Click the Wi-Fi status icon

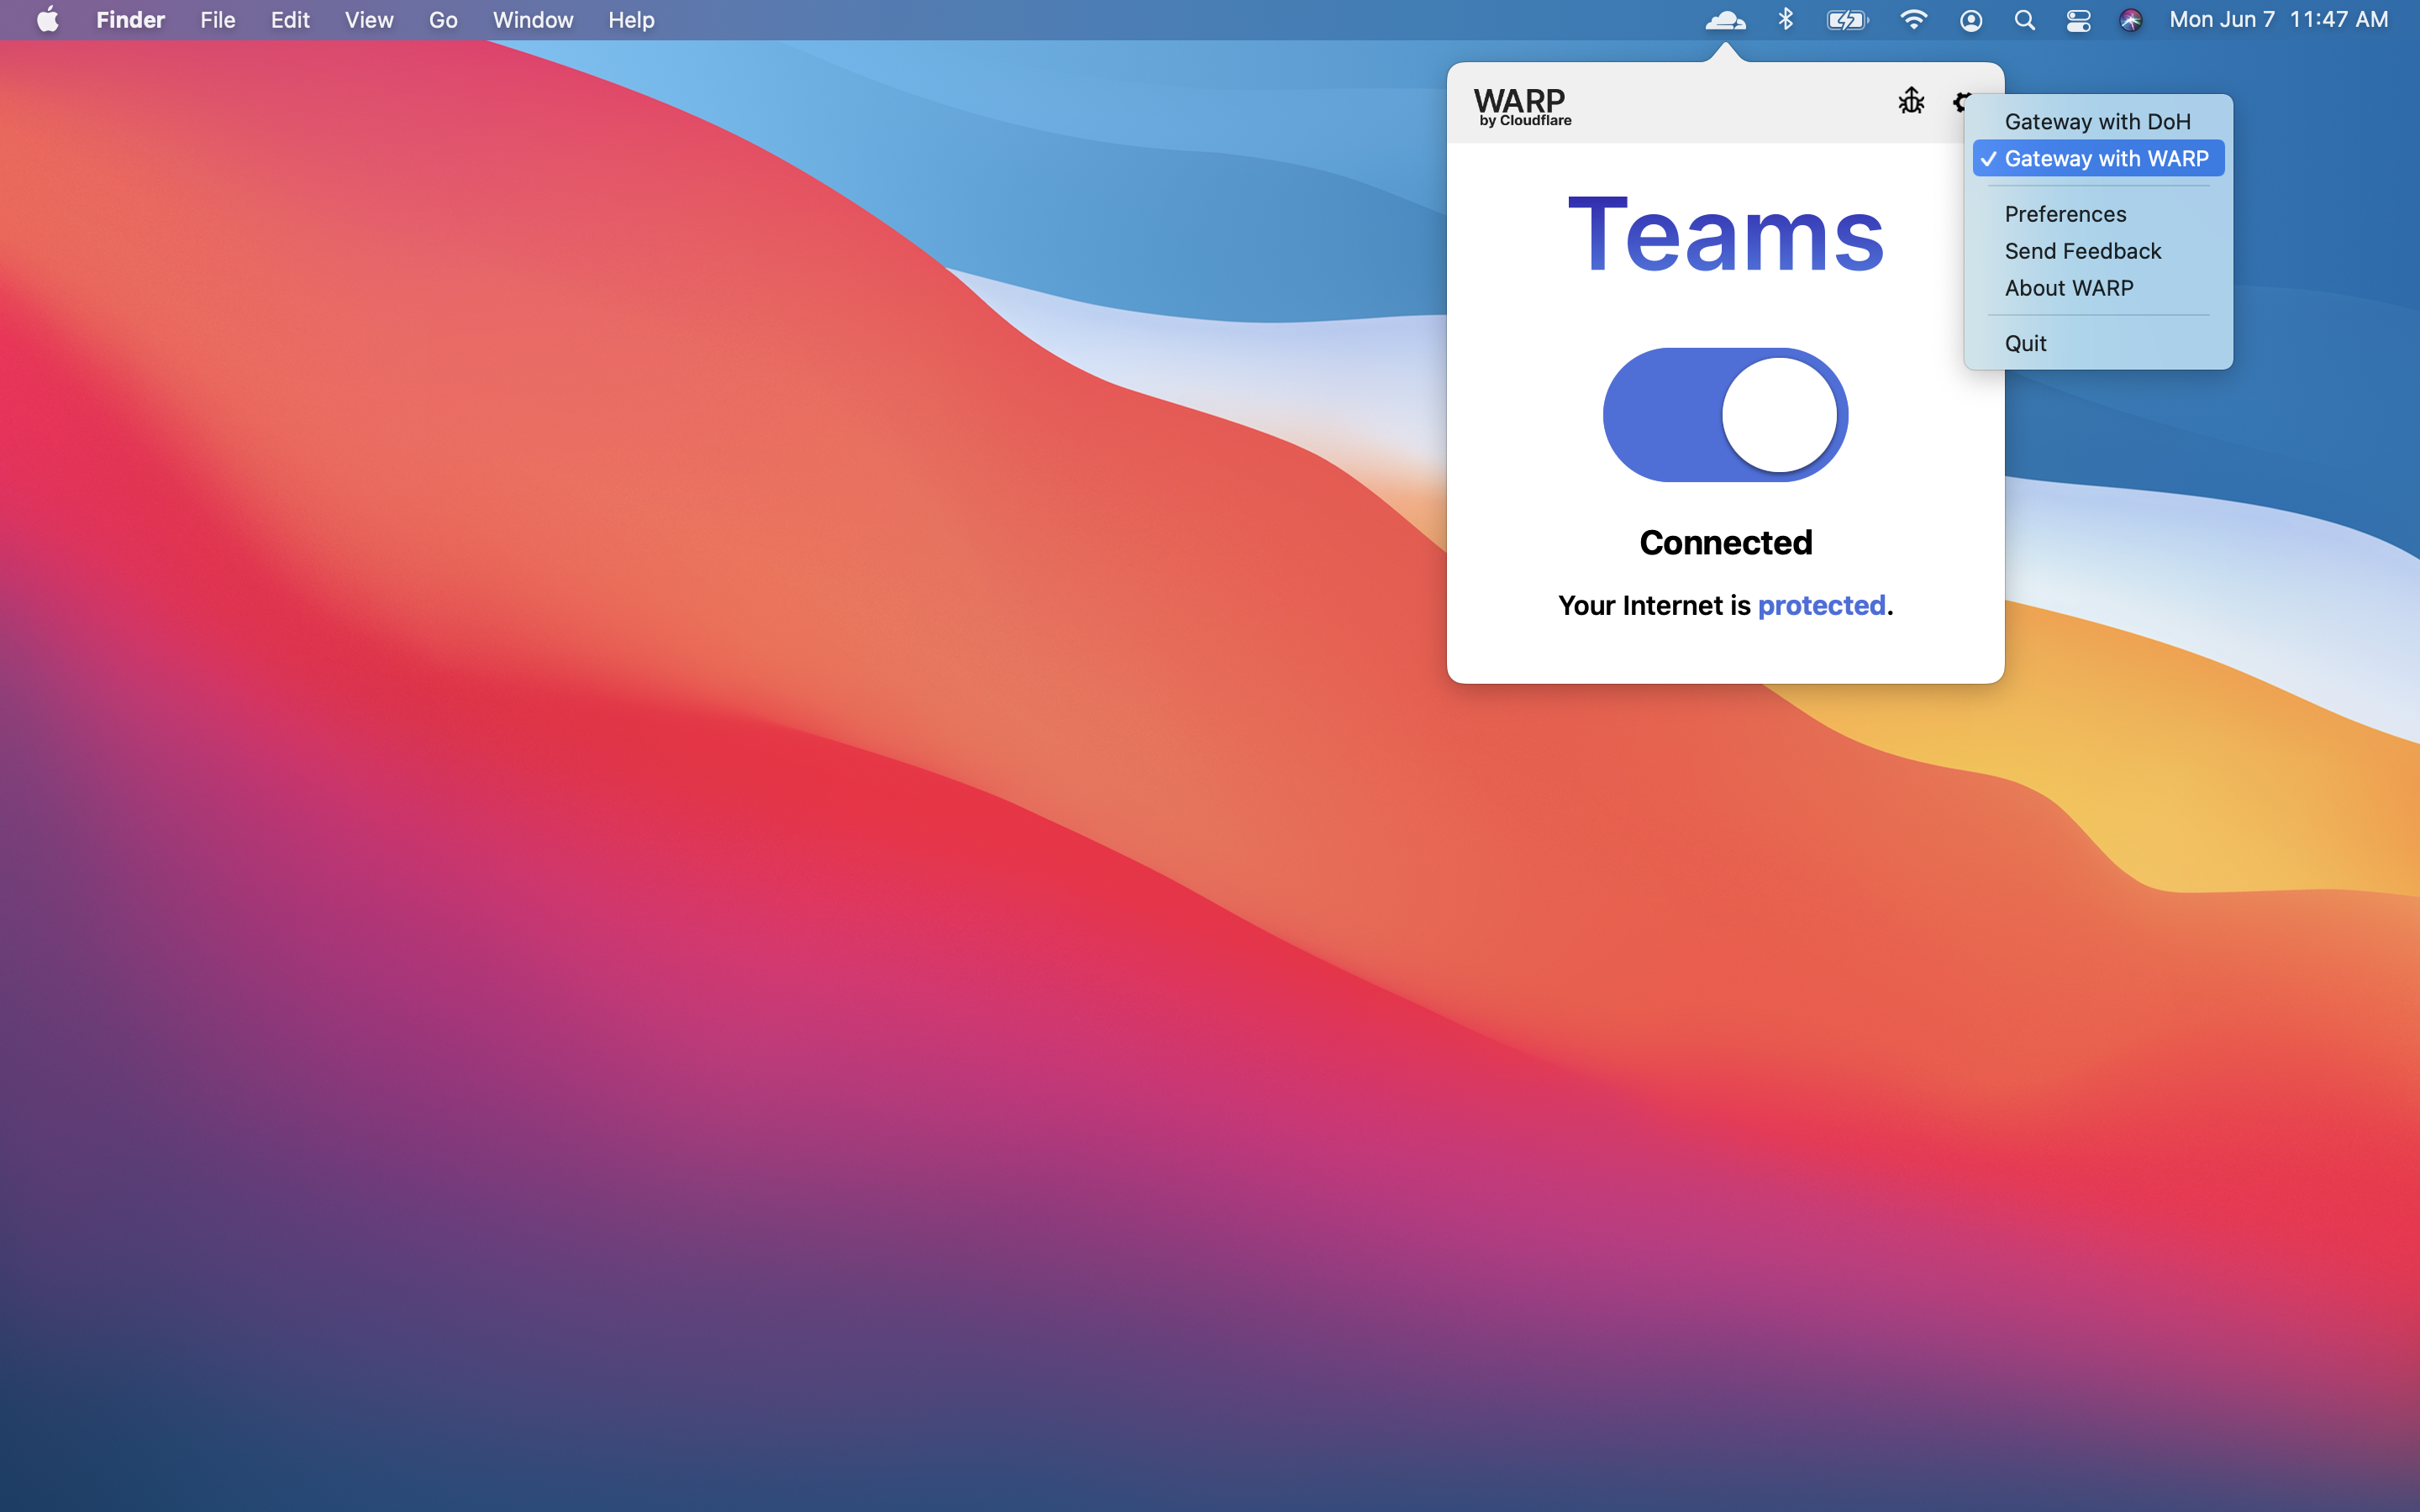tap(1913, 19)
